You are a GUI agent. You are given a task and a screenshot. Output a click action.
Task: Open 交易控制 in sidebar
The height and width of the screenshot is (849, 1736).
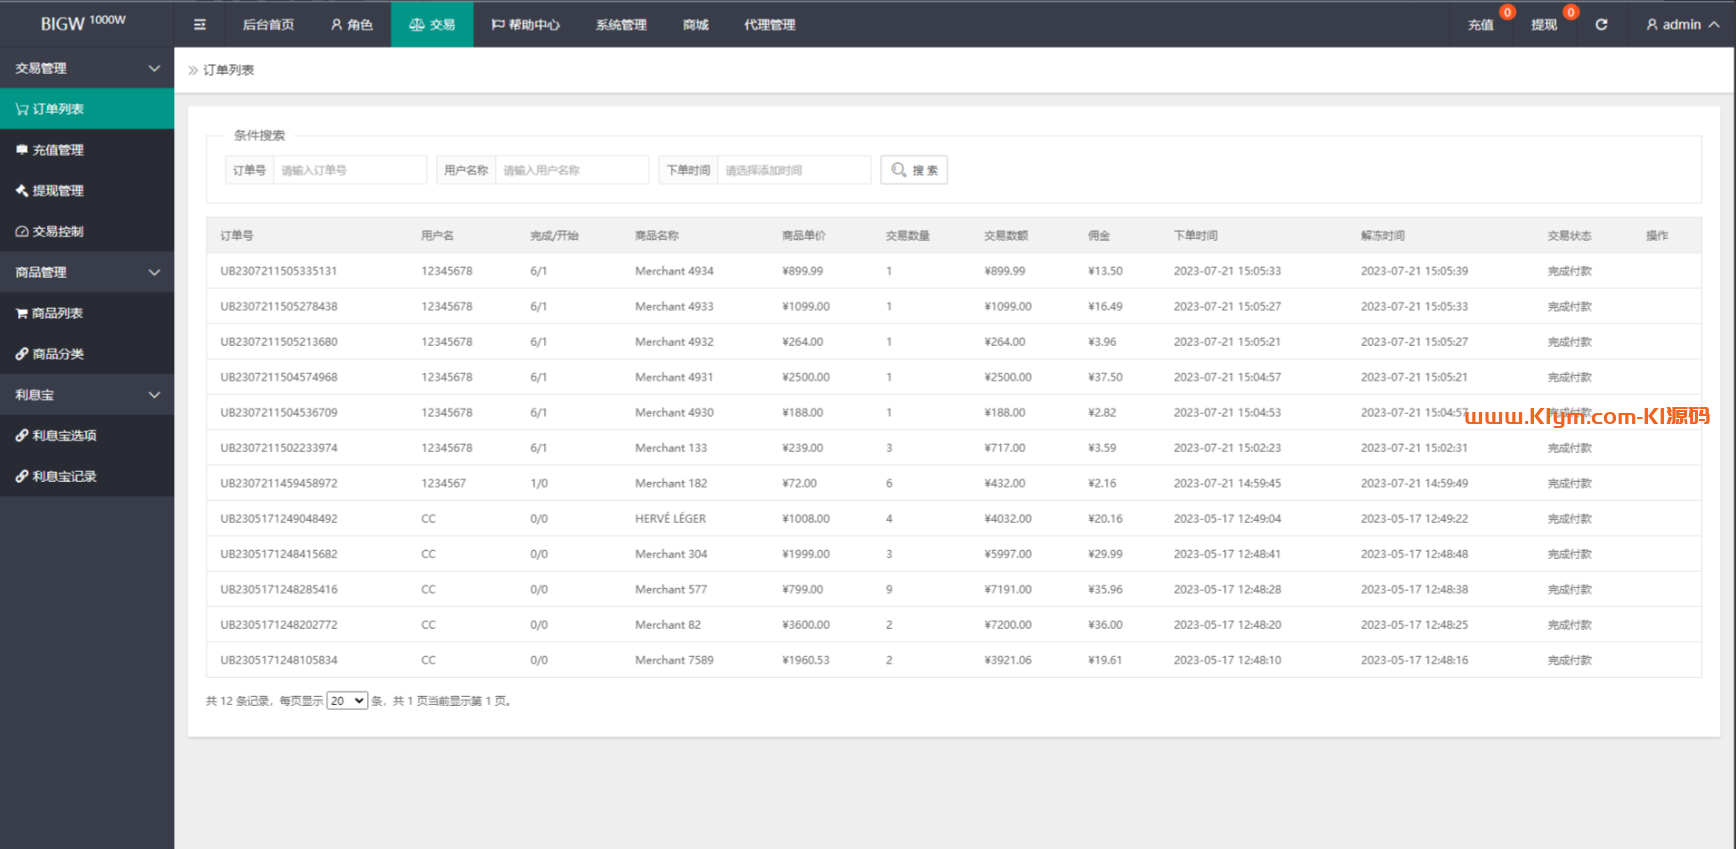point(58,232)
